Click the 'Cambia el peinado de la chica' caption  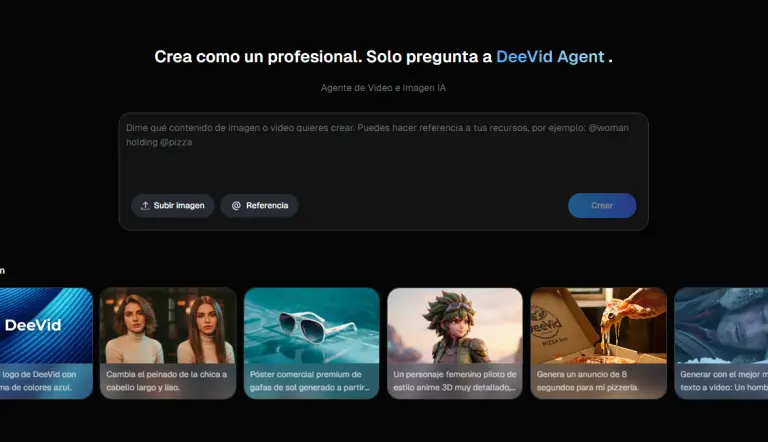(x=168, y=381)
